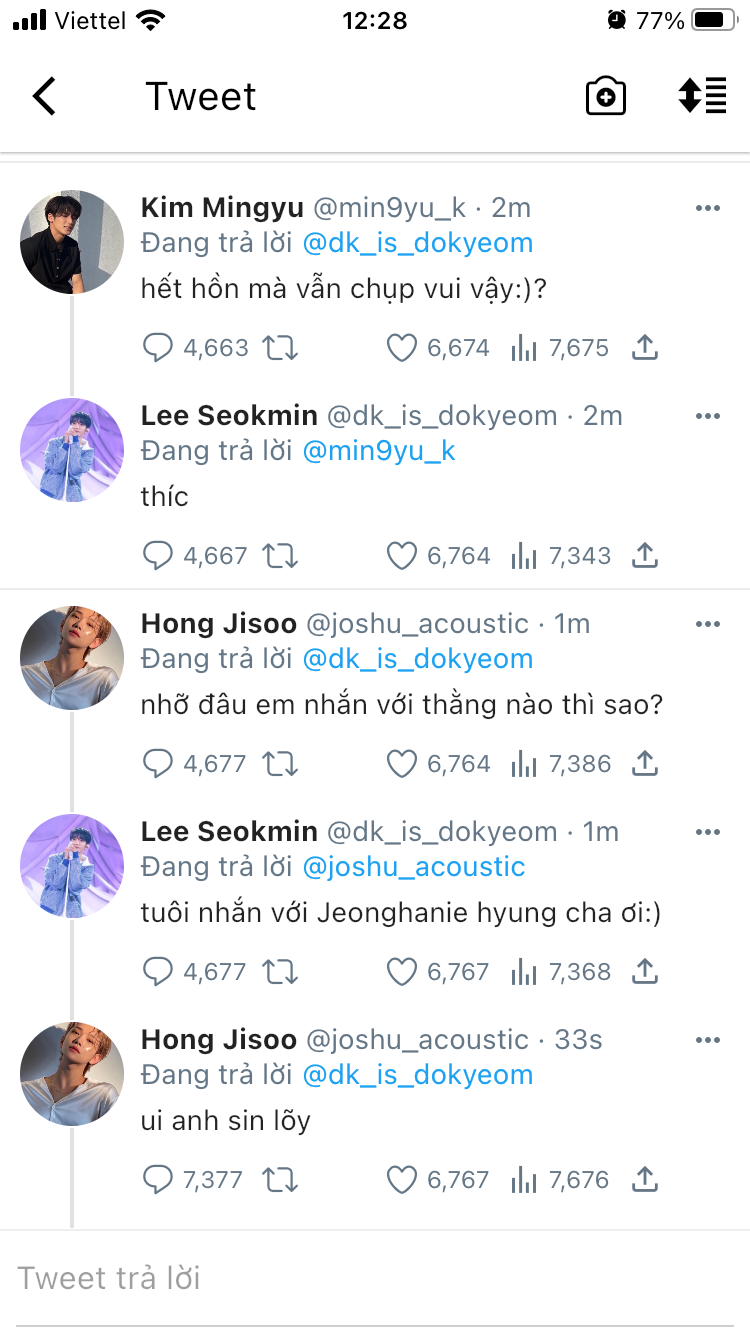
Task: Focus the "Tweet trả lời" reply field
Action: (375, 1278)
